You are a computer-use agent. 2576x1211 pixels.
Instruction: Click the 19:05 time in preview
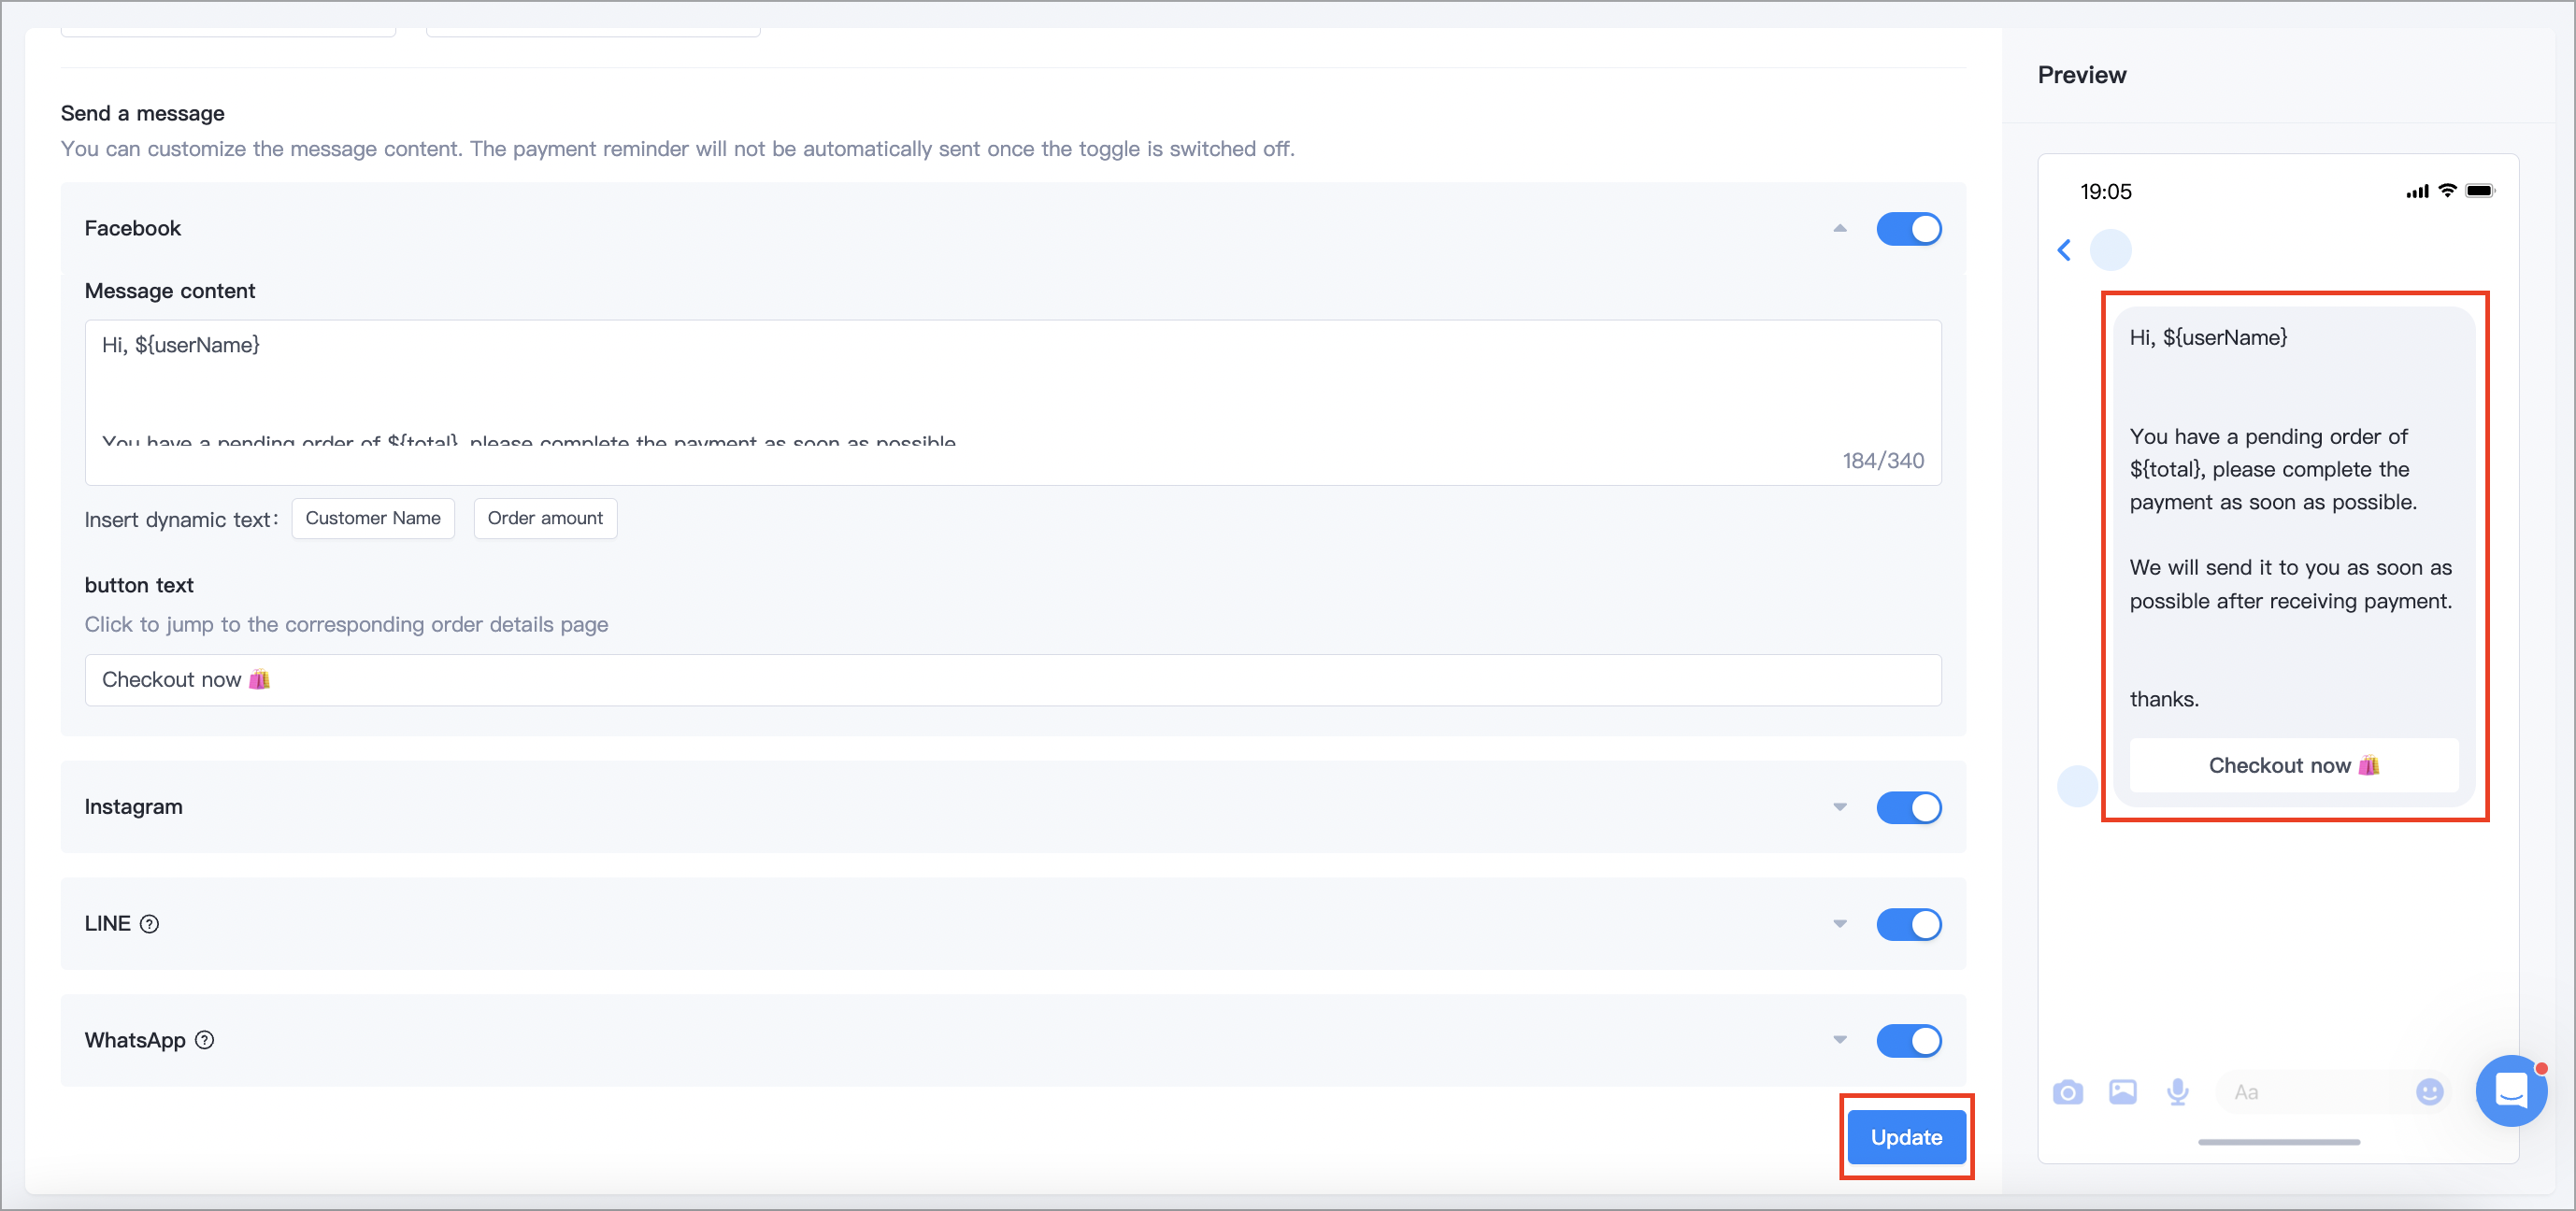[x=2106, y=192]
